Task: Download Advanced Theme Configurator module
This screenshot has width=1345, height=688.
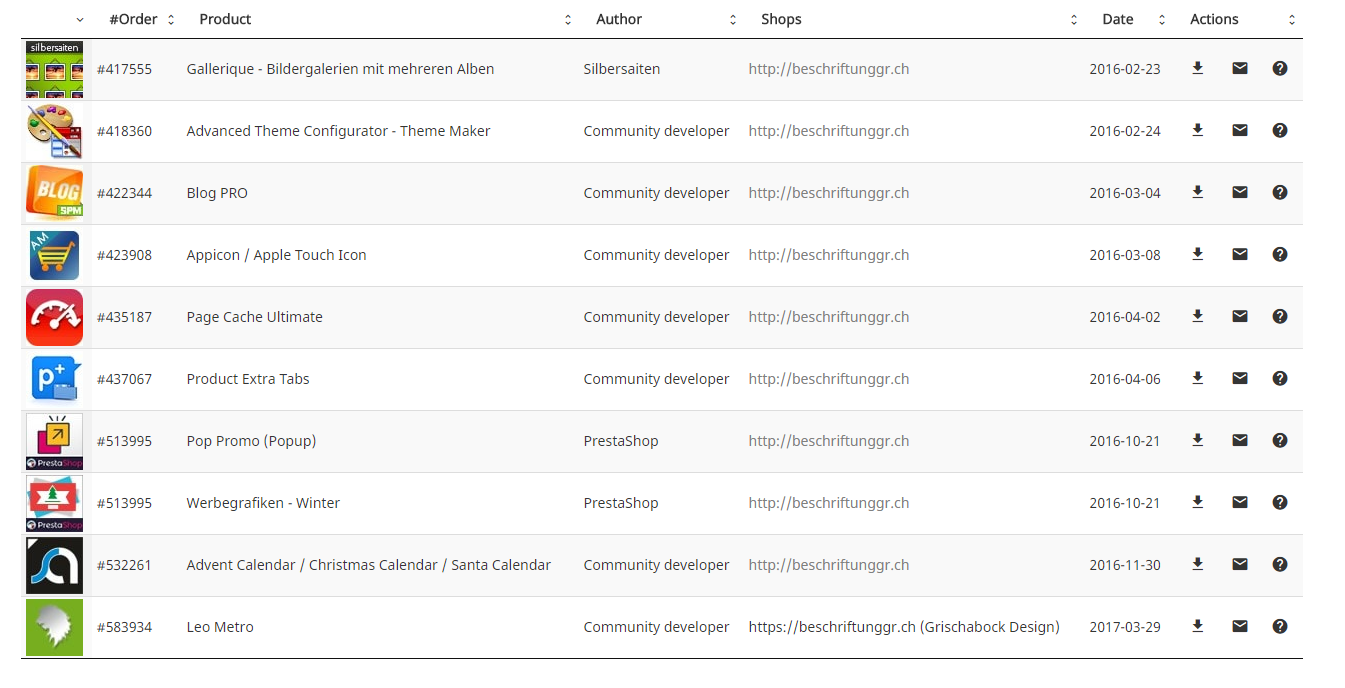Action: pos(1197,130)
